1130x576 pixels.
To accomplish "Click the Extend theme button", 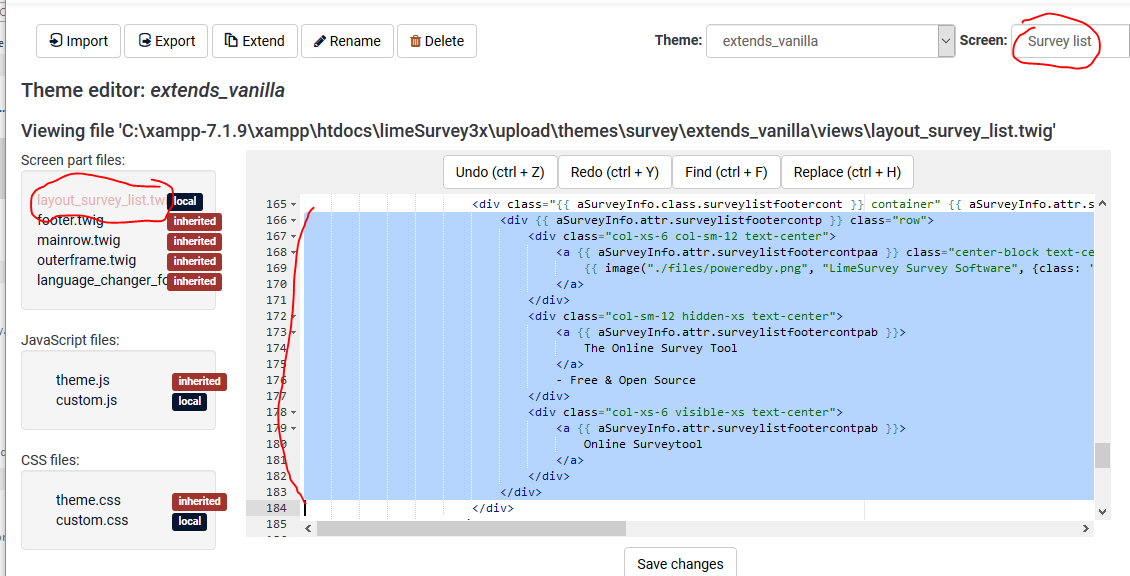I will (x=254, y=41).
